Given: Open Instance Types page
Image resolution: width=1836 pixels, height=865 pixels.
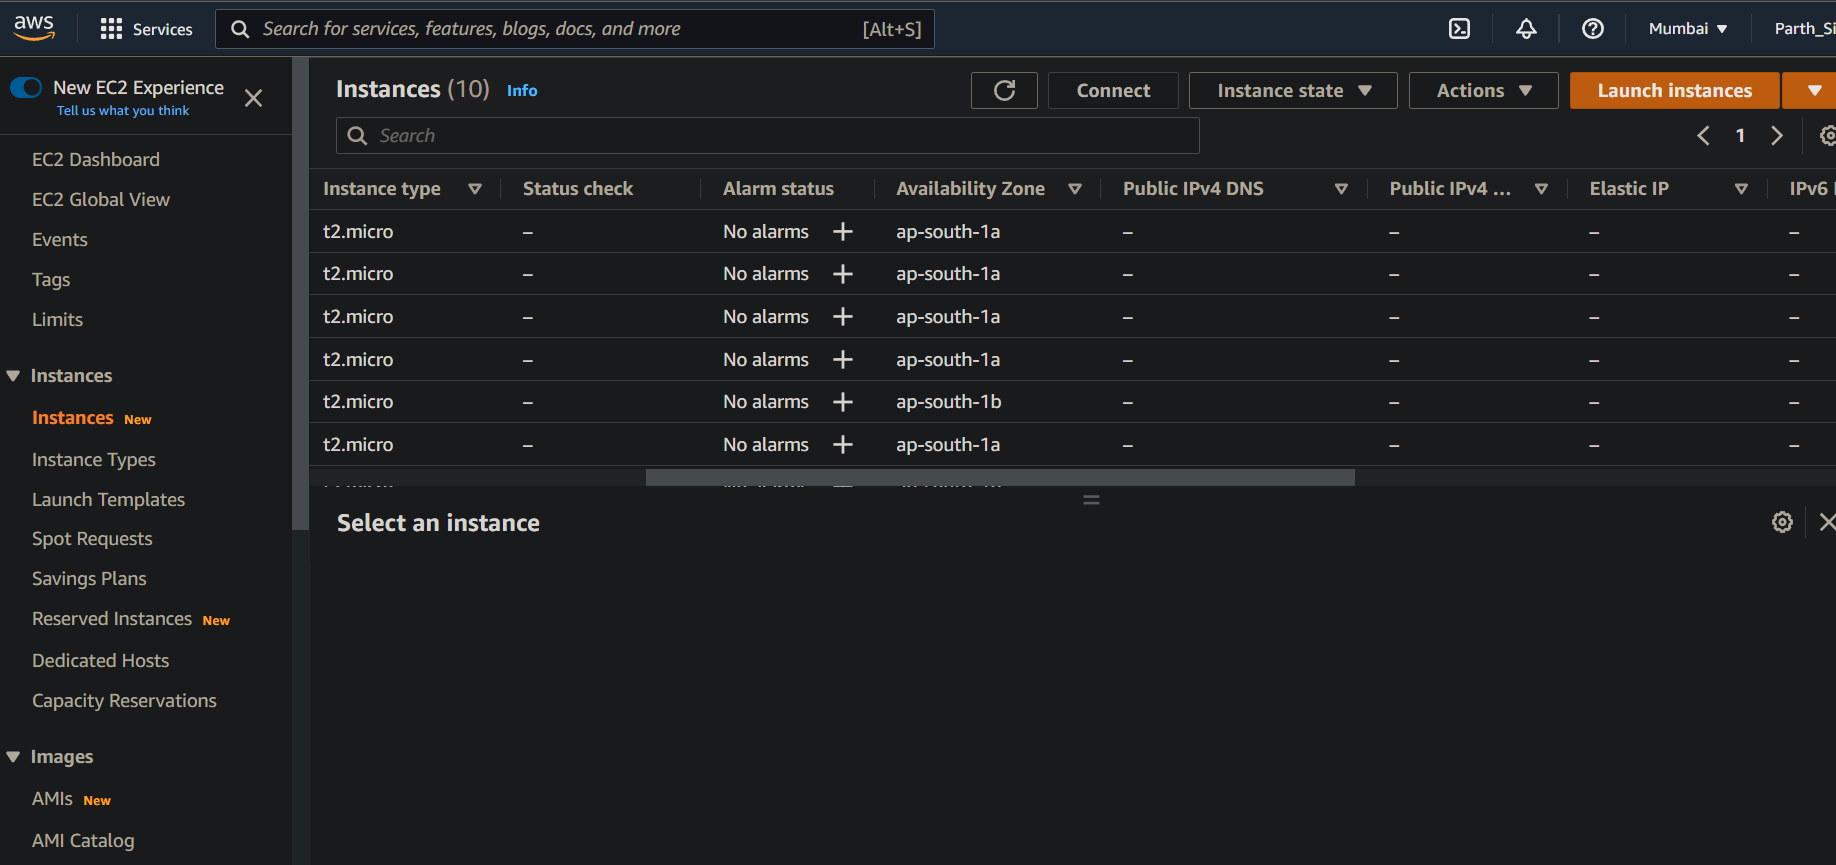Looking at the screenshot, I should [x=94, y=460].
